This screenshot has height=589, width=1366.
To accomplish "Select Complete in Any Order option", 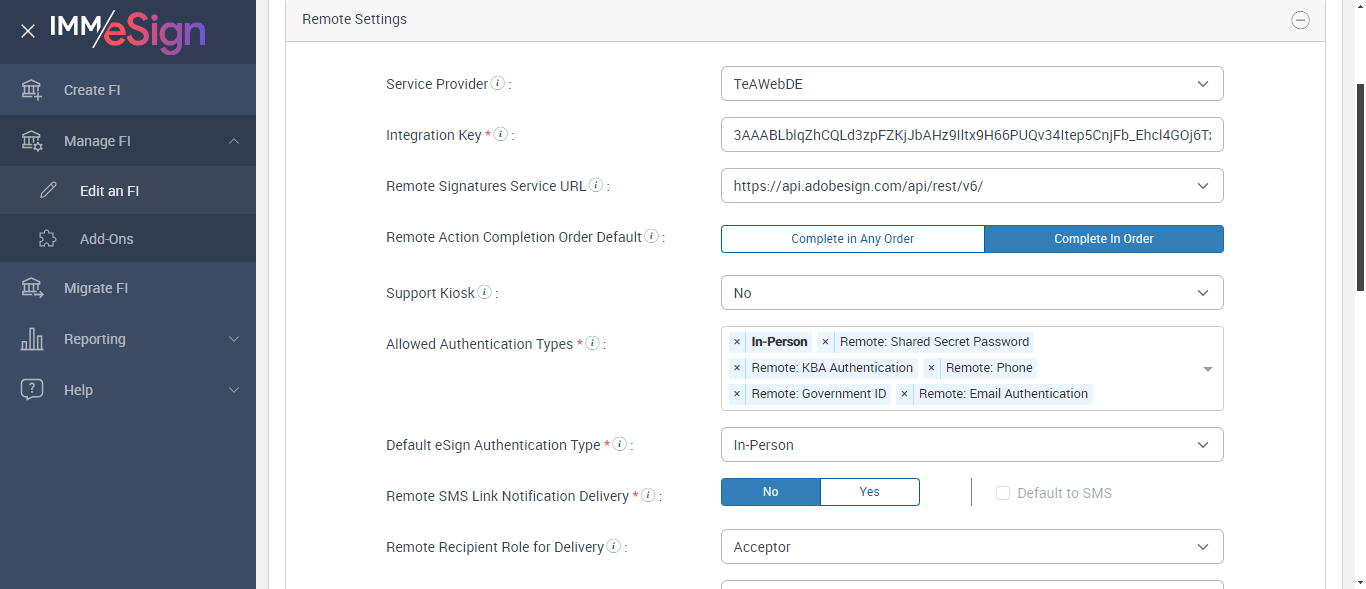I will [852, 239].
